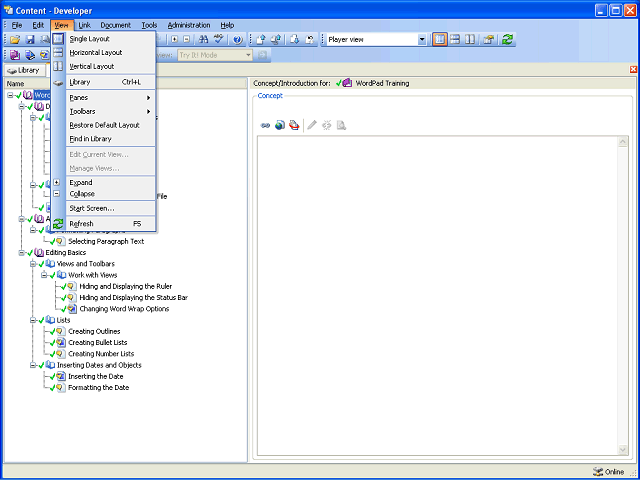Select "Changing Word Wrap Options" topic

124,309
